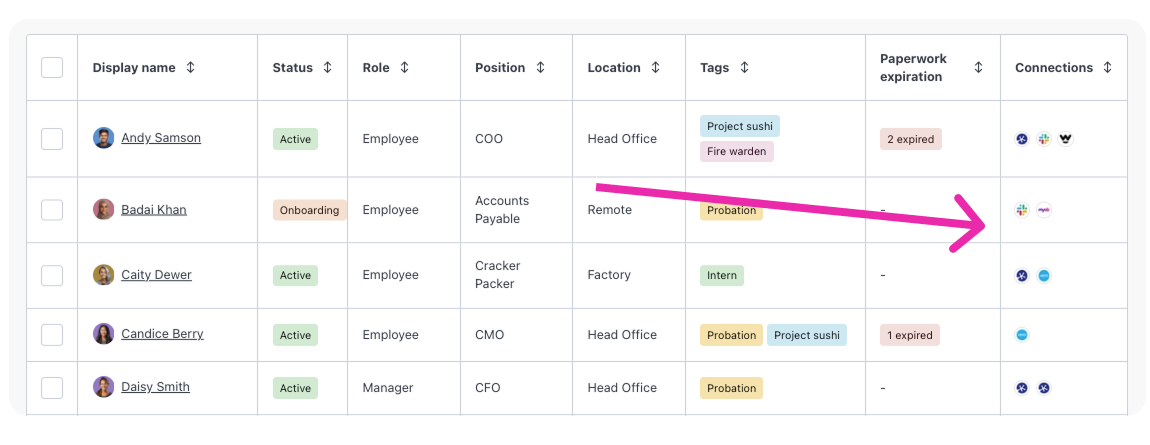Viewport: 1150px width, 445px height.
Task: Sort the table by Status arrows
Action: [327, 68]
